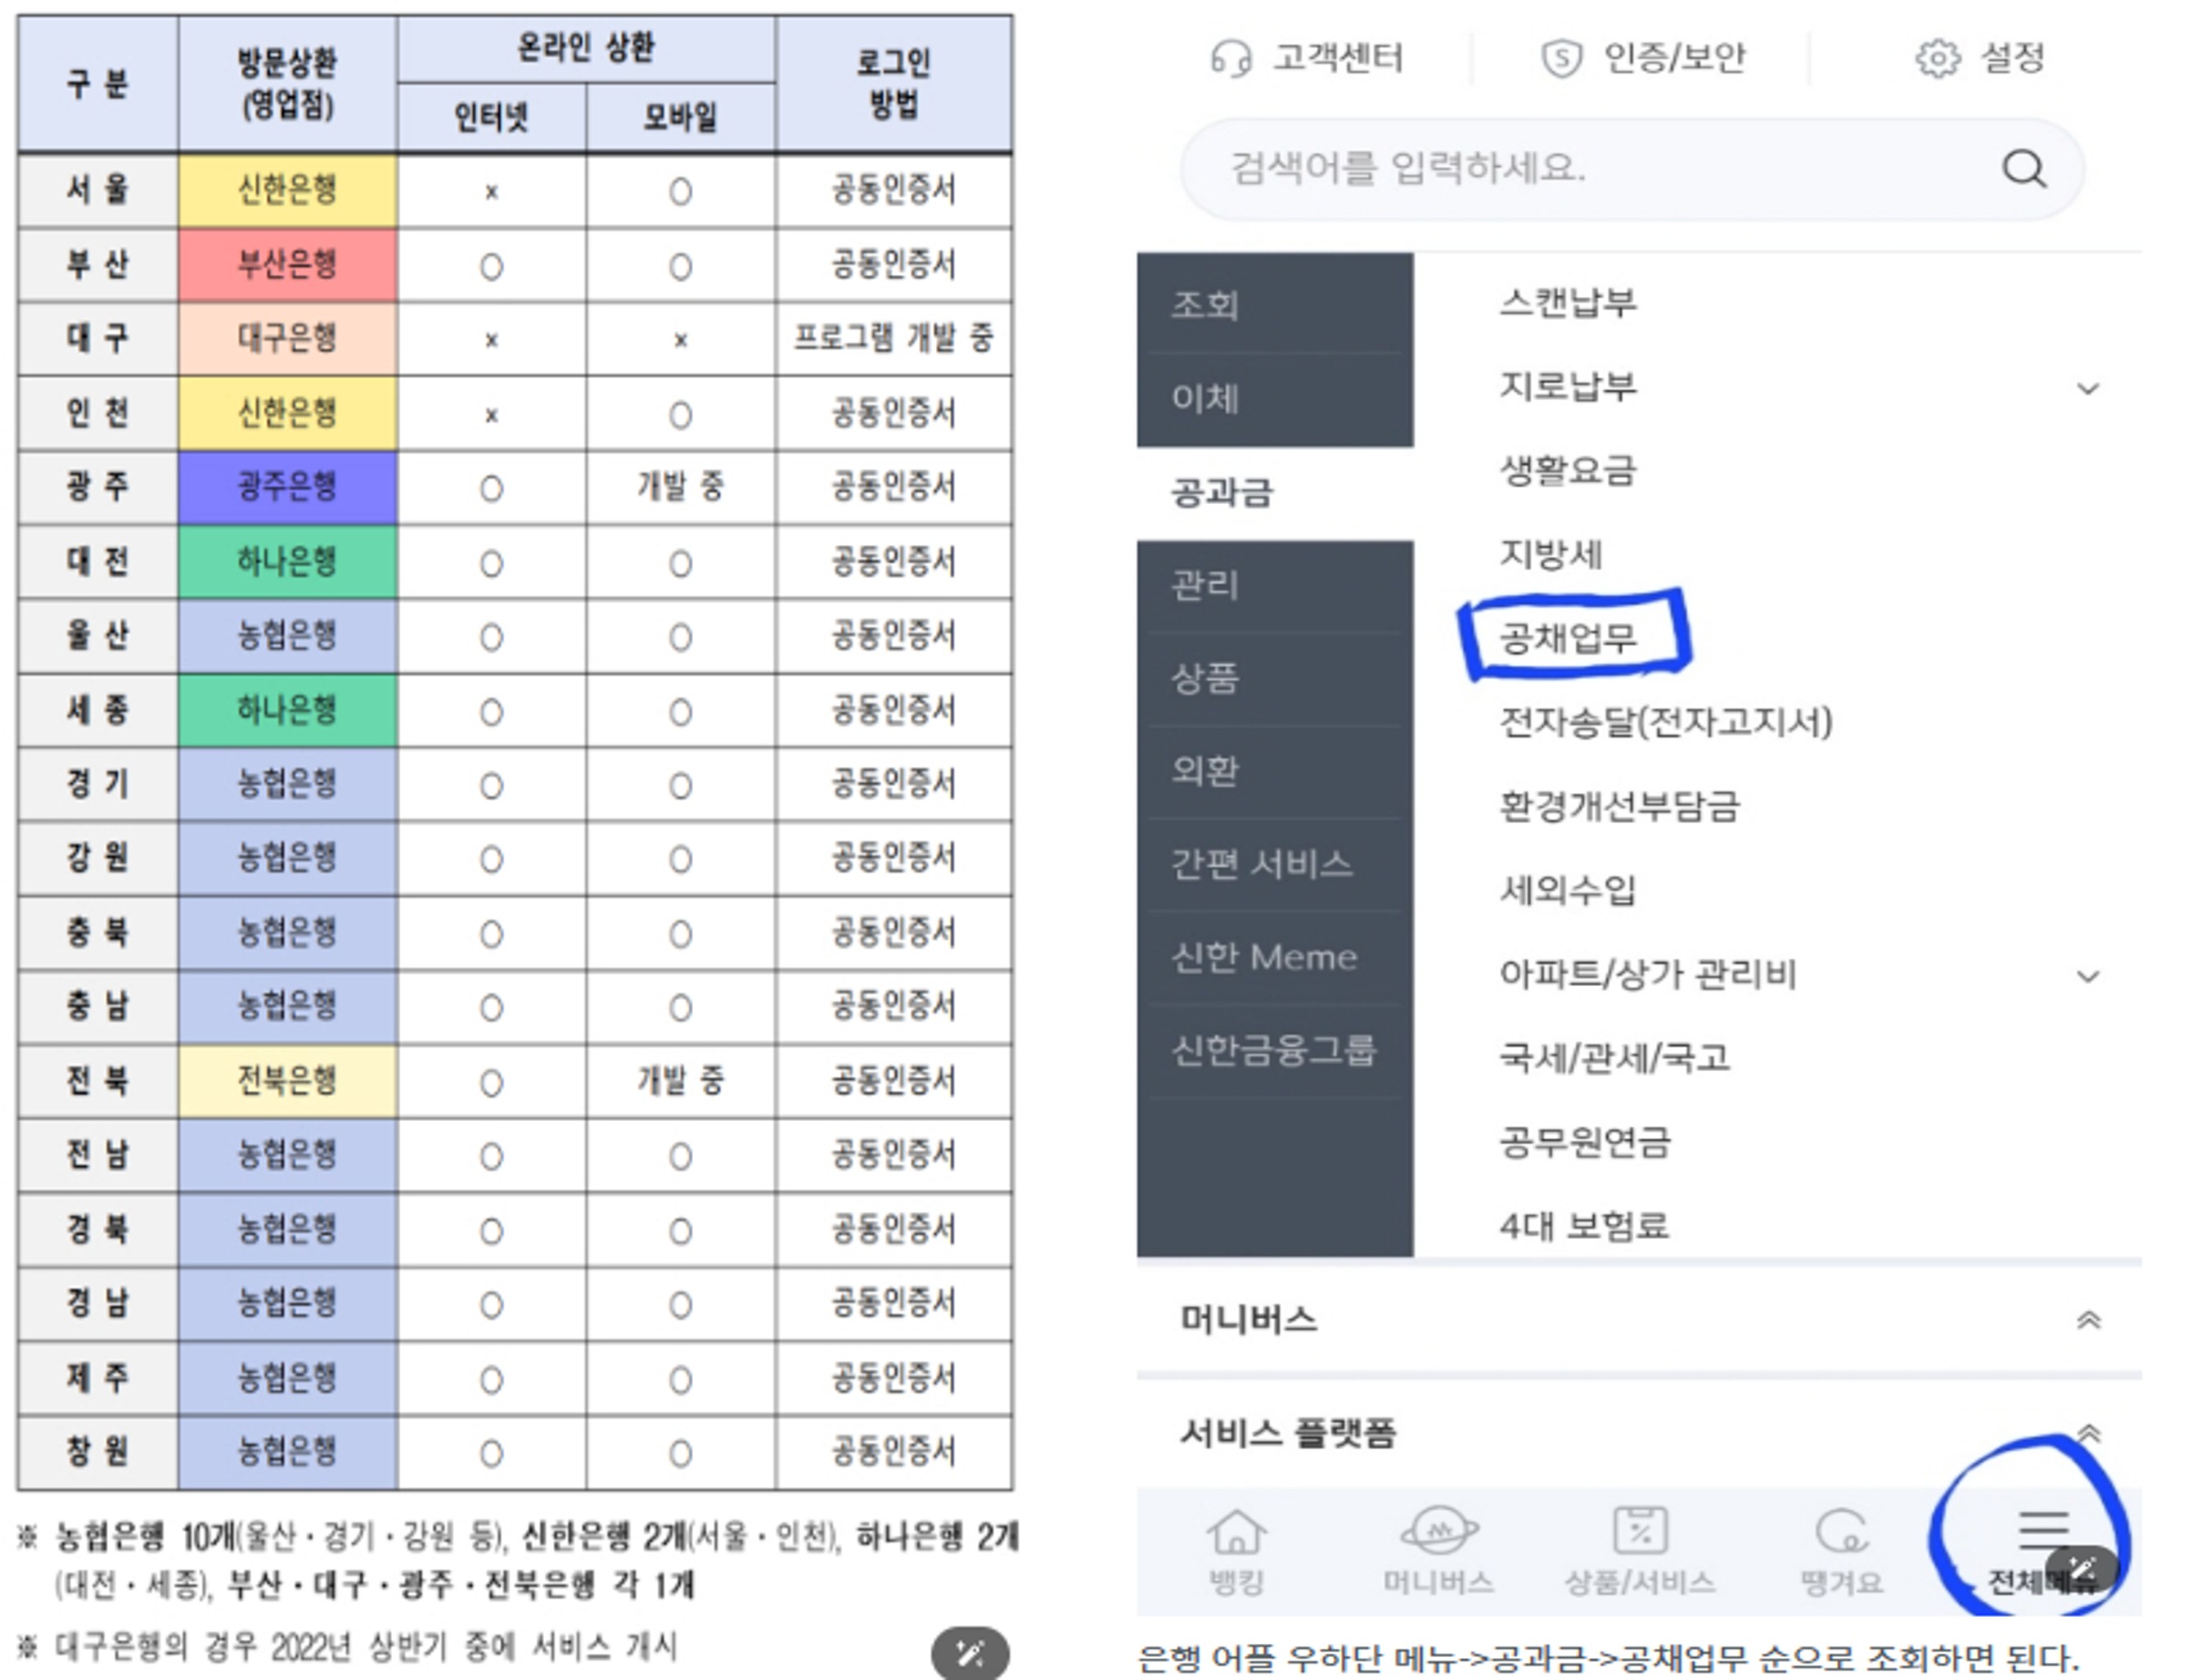
Task: Open 지방세 menu item
Action: [x=1550, y=554]
